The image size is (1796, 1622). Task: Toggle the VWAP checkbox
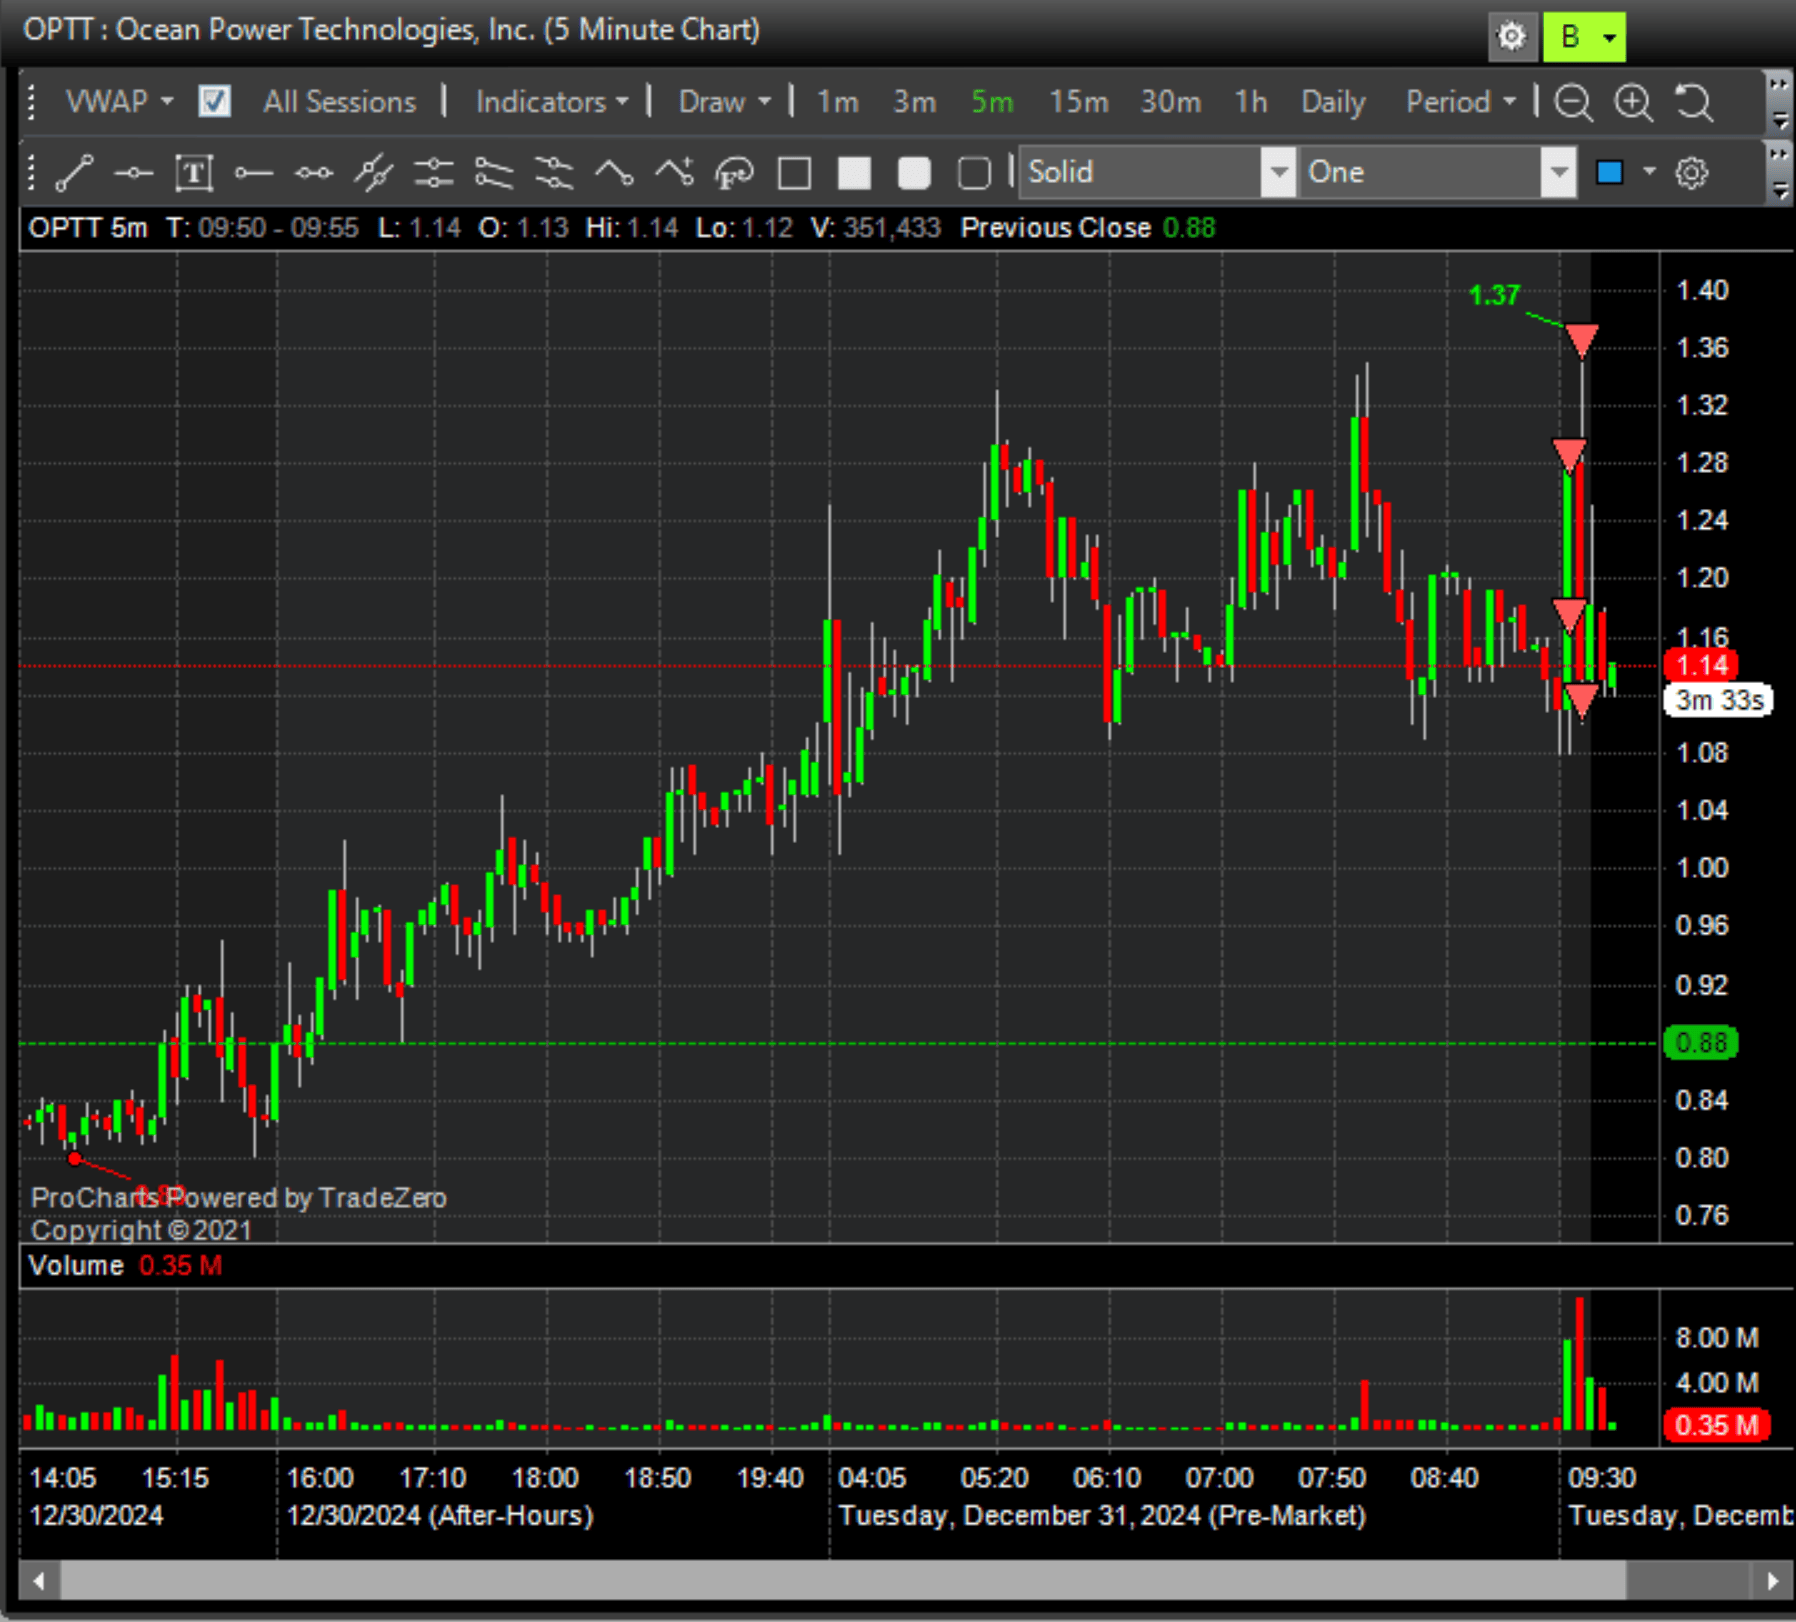tap(214, 101)
